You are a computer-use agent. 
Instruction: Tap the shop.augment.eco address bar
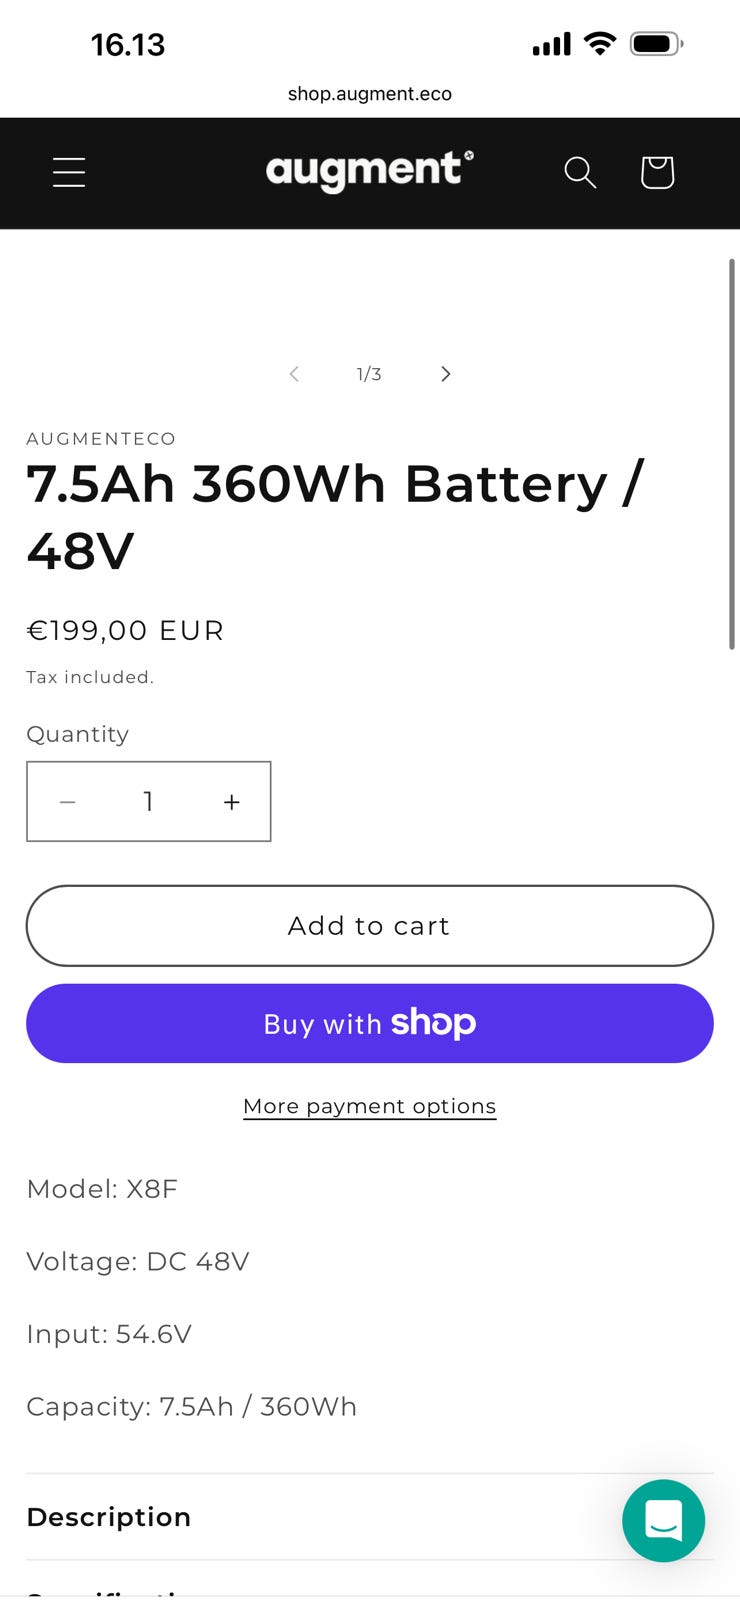pyautogui.click(x=370, y=94)
